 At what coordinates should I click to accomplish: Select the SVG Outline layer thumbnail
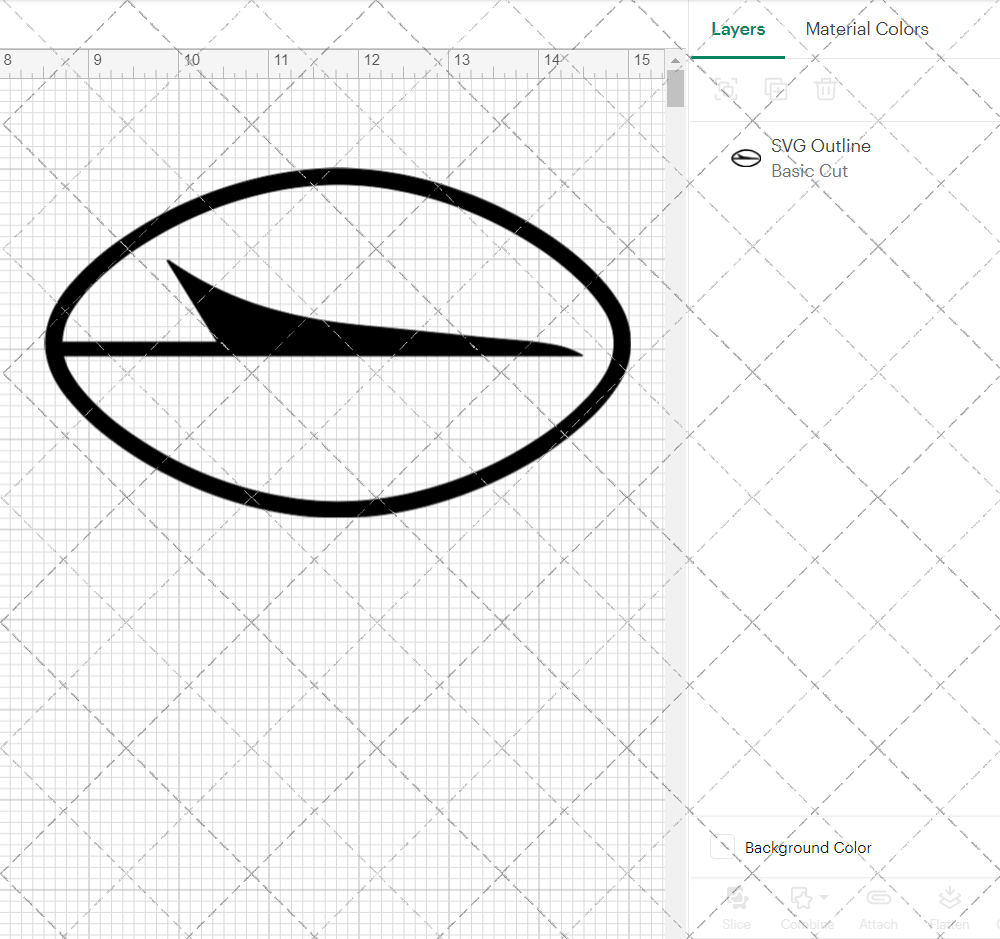(746, 158)
